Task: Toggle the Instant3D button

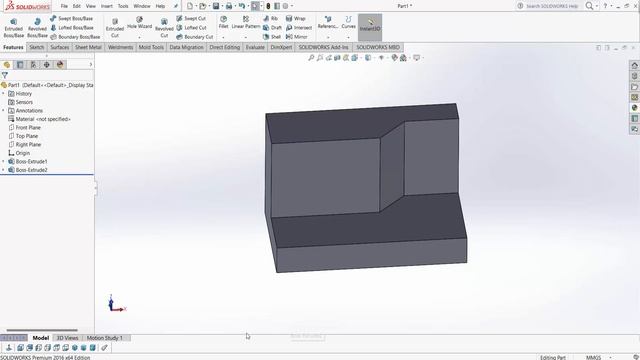Action: coord(370,27)
